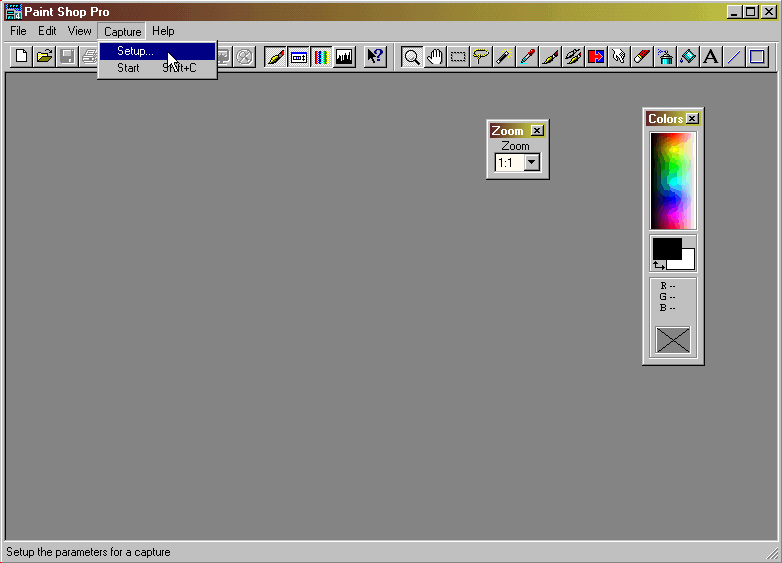
Task: Select the Text tool letter A
Action: [710, 57]
